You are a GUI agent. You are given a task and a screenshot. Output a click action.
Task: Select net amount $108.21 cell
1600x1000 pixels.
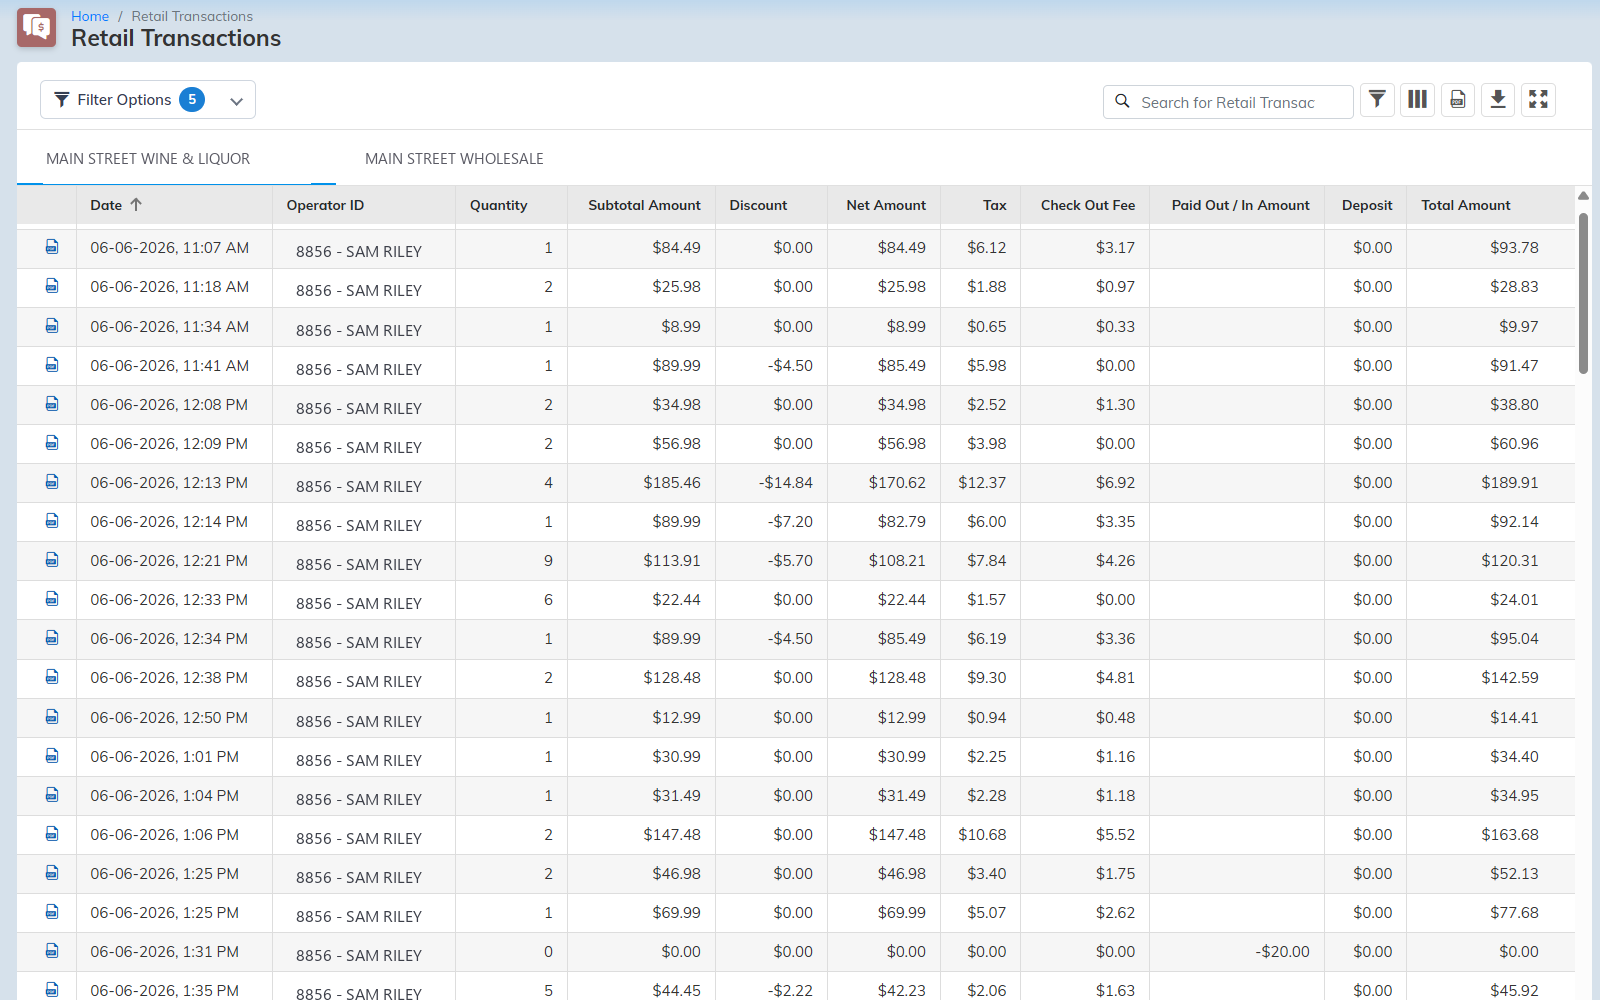(x=884, y=560)
